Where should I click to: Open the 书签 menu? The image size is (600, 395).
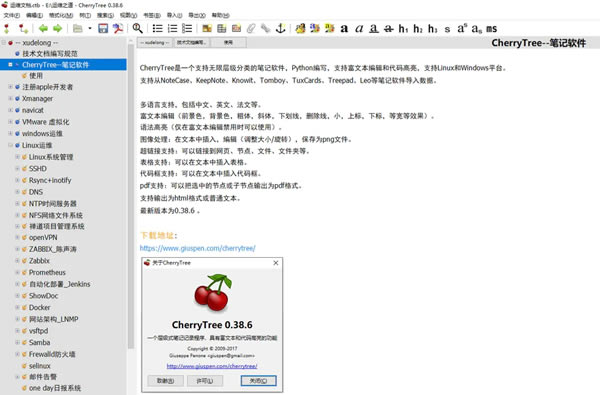pos(152,15)
